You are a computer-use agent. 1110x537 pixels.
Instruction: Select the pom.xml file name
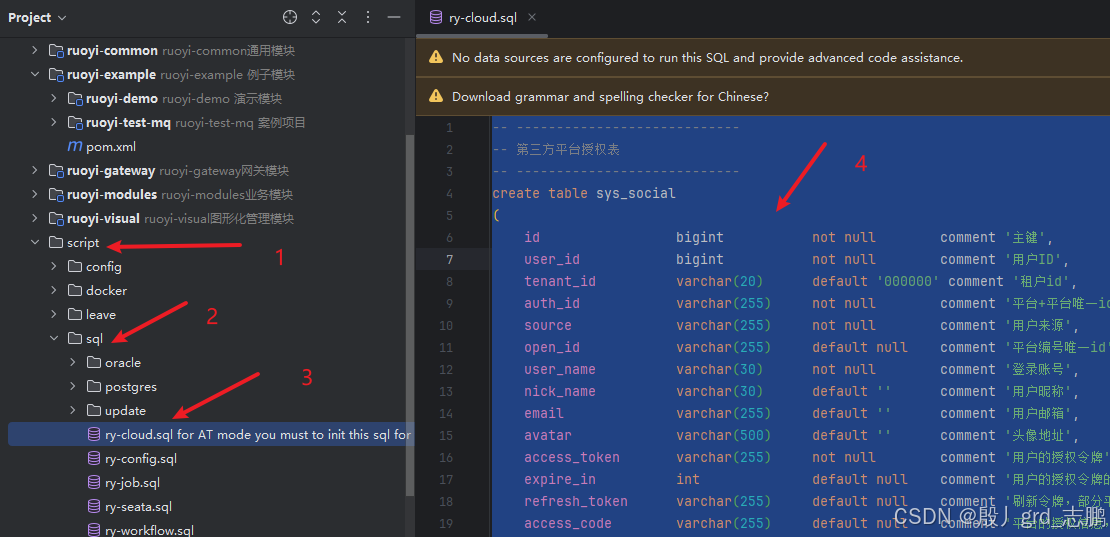click(111, 147)
